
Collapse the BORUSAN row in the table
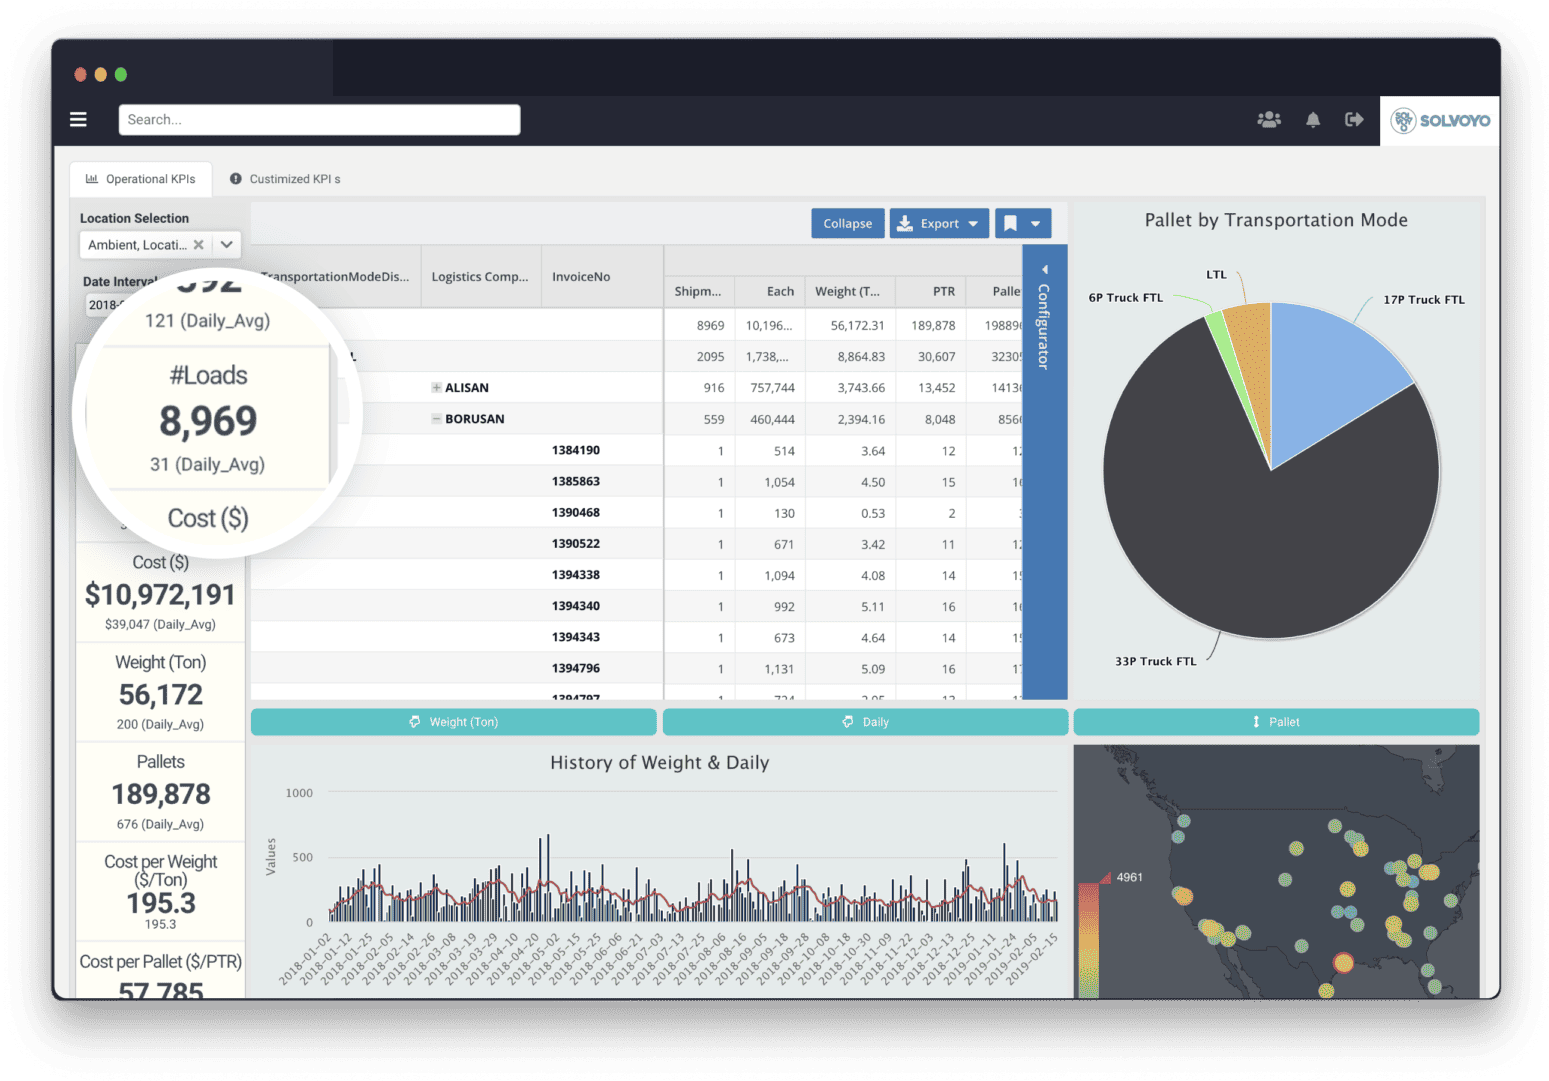point(435,418)
